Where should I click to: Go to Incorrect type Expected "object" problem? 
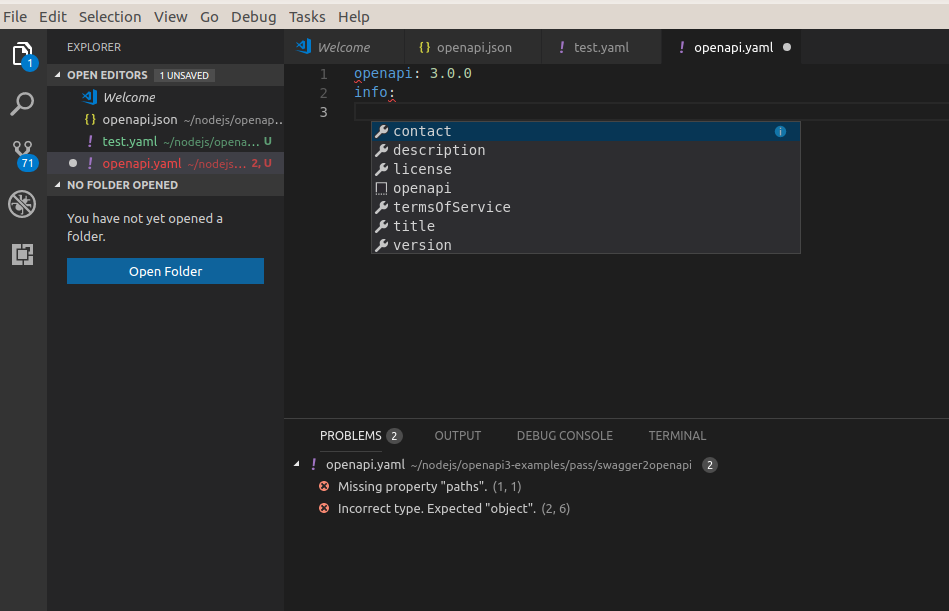point(616,508)
